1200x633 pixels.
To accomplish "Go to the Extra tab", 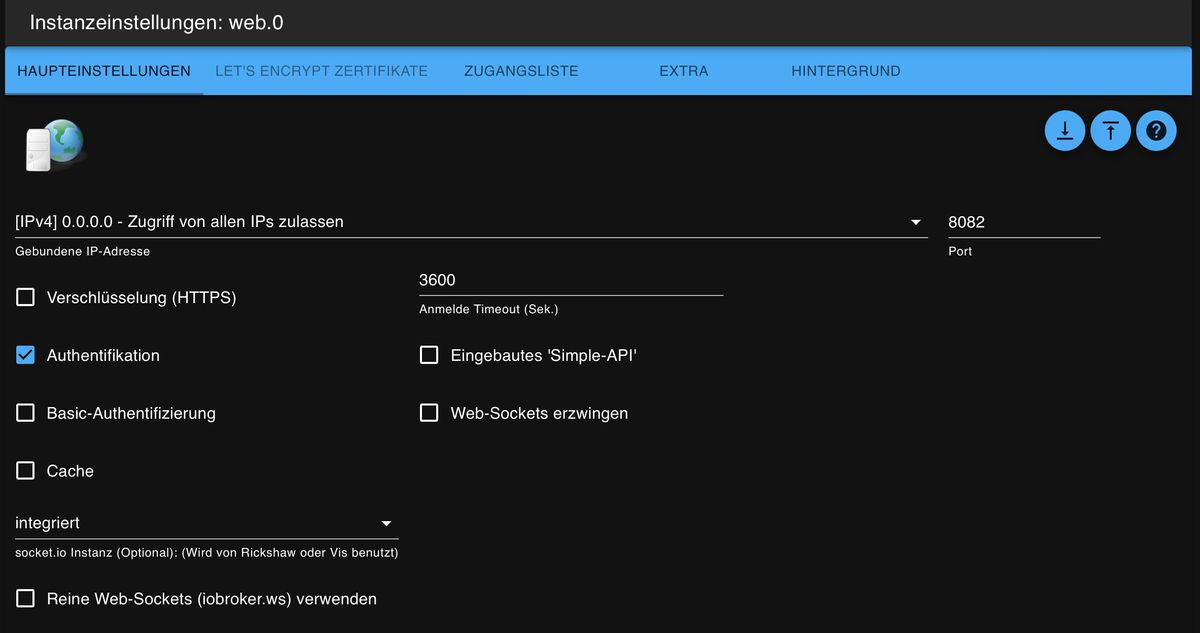I will [683, 71].
